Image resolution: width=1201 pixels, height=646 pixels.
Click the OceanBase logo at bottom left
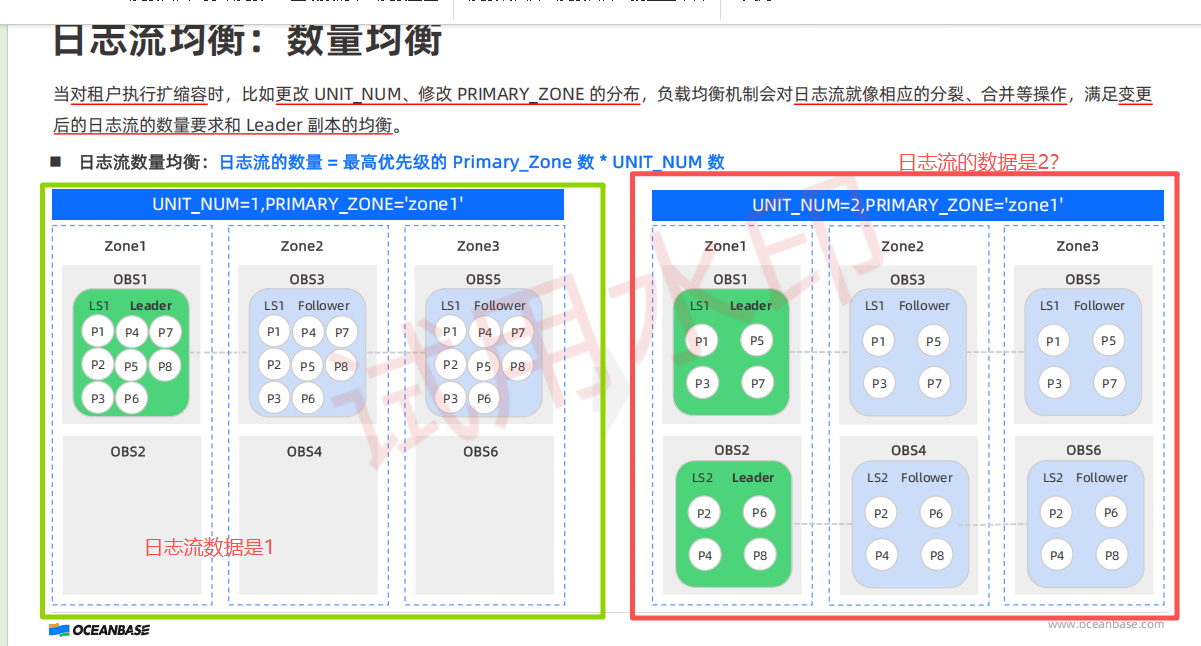[99, 630]
